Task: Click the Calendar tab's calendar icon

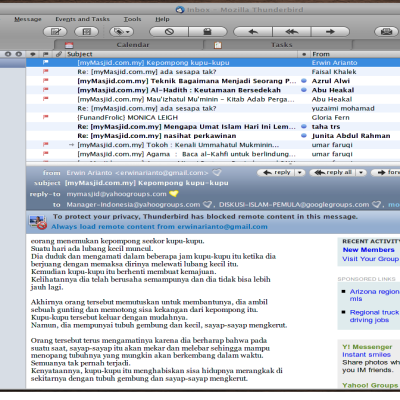Action: coord(69,45)
